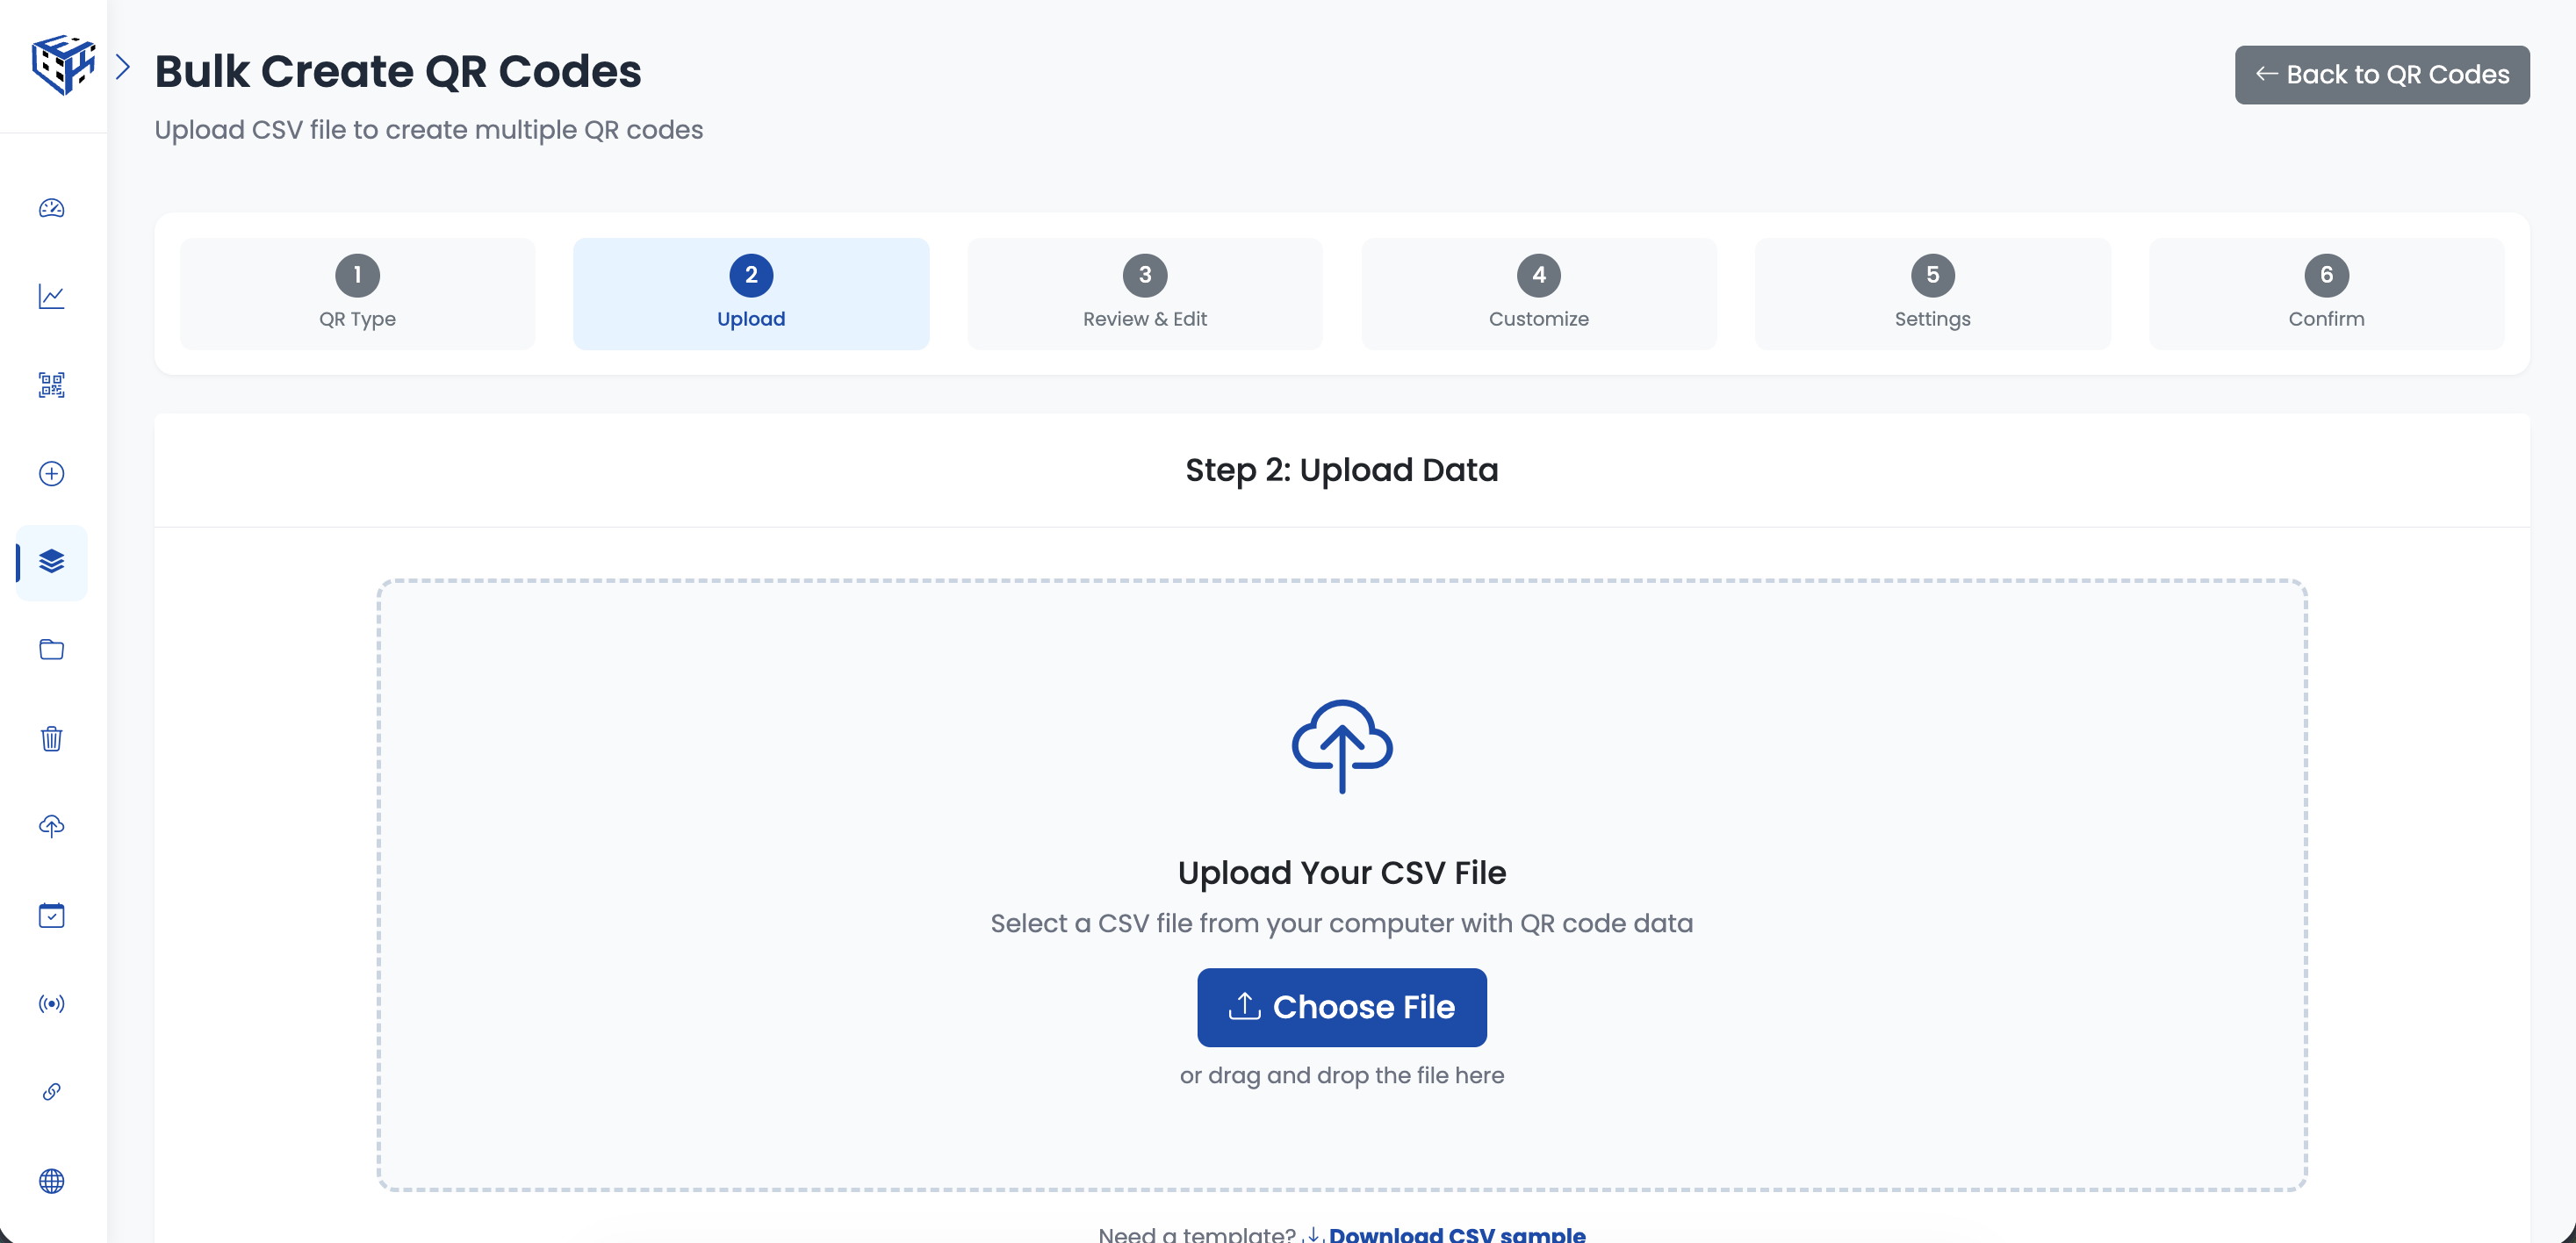
Task: Go to the Review & Edit step
Action: [x=1144, y=293]
